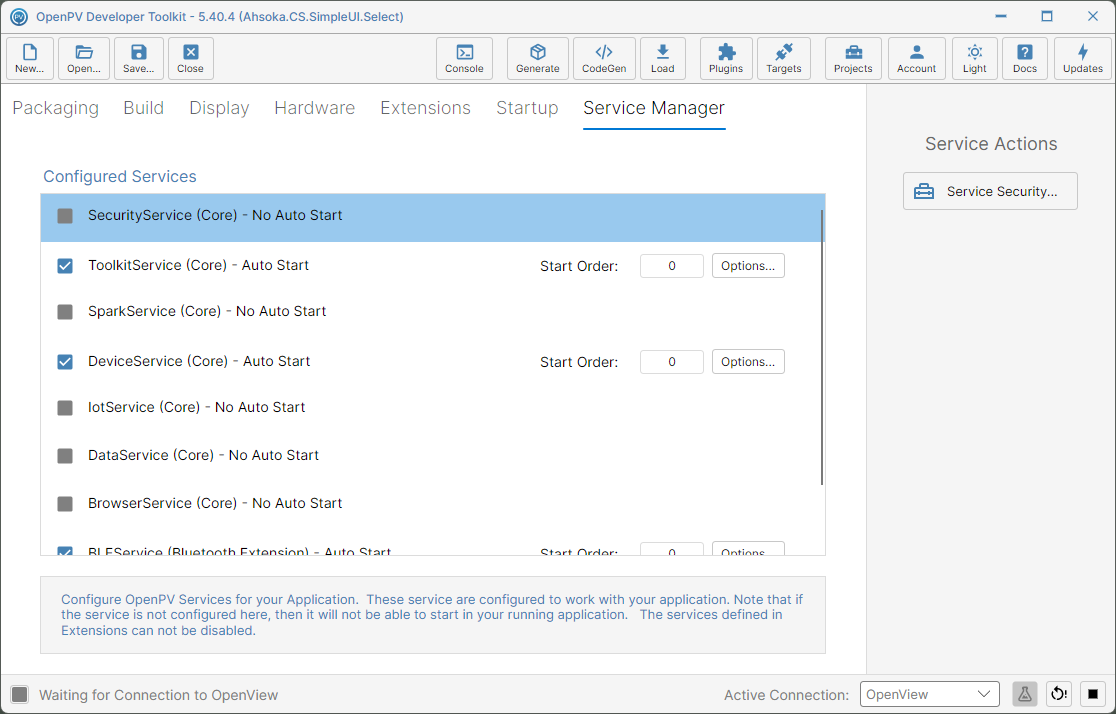
Task: Select the Service Manager tab
Action: tap(654, 108)
